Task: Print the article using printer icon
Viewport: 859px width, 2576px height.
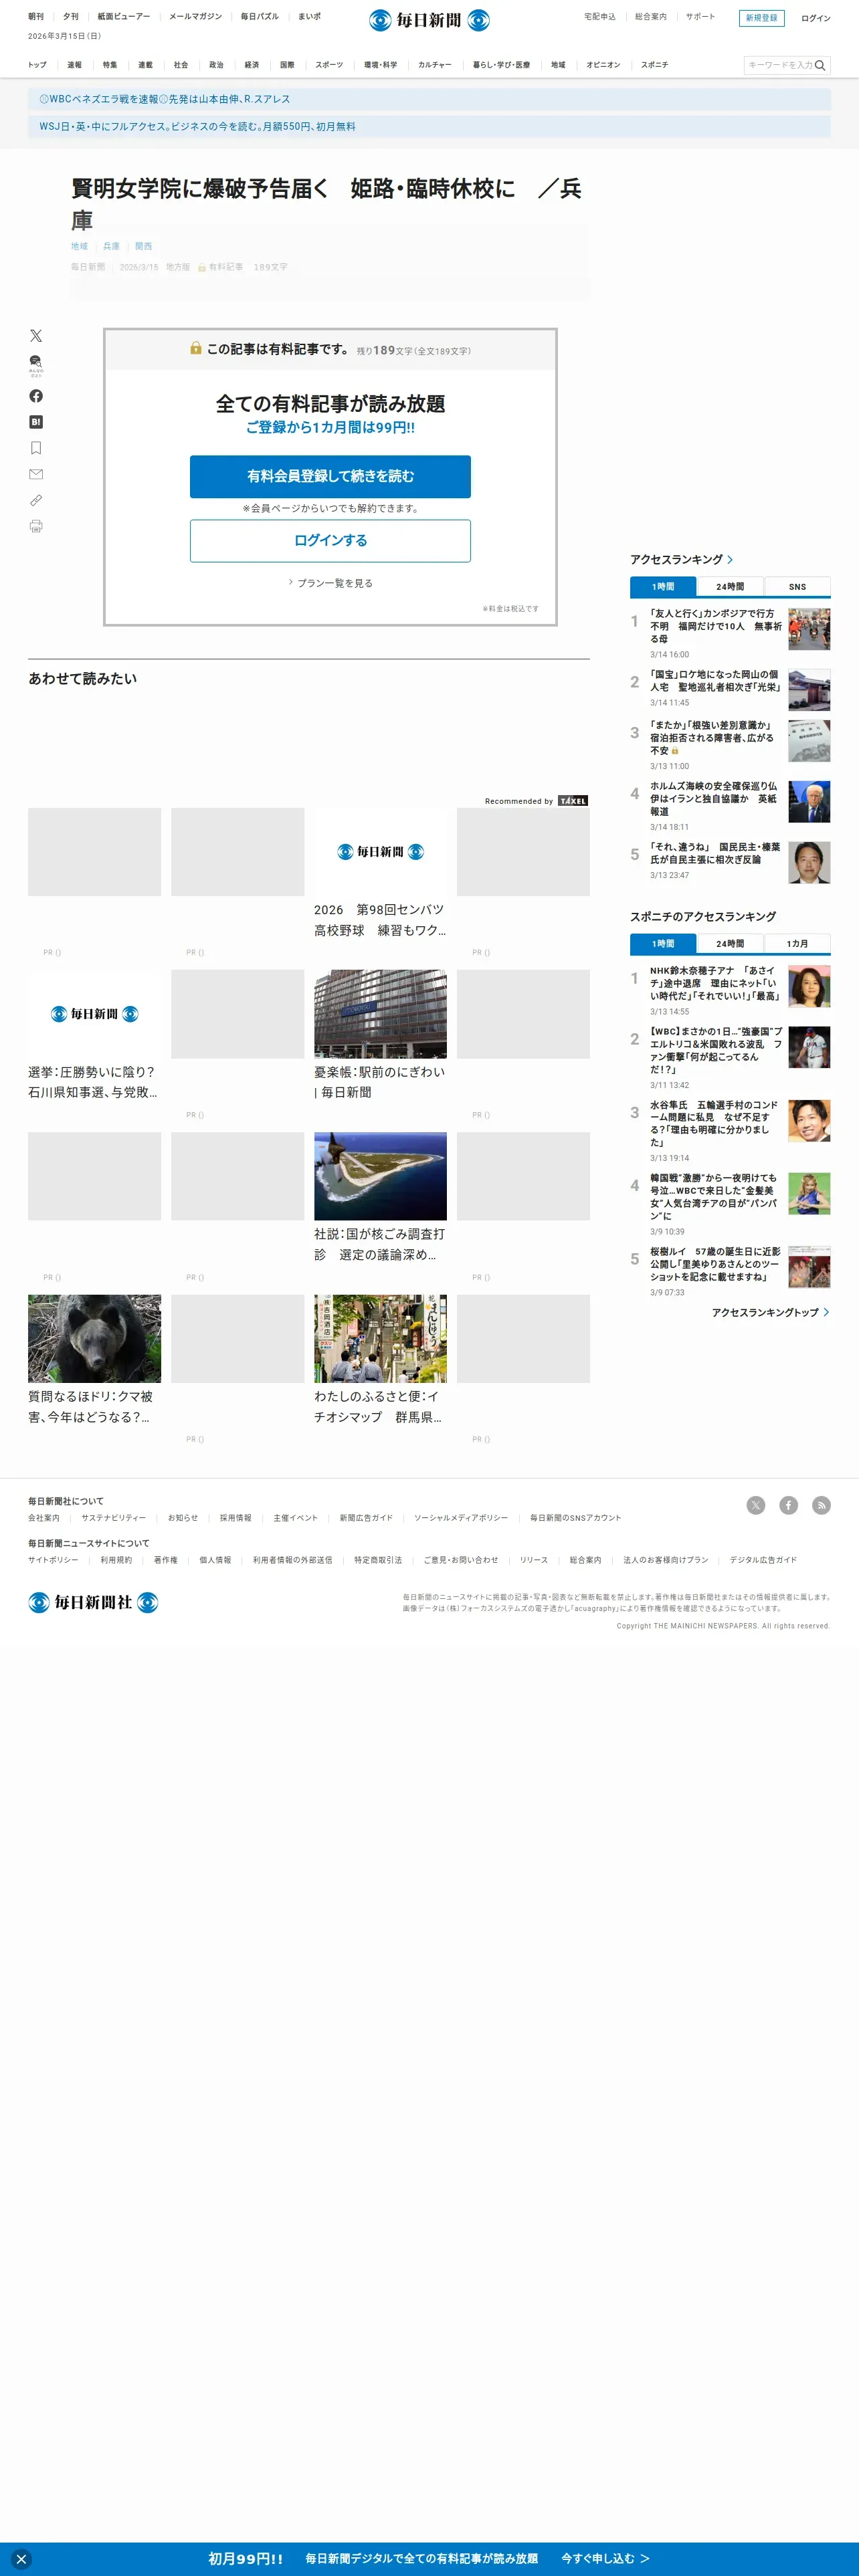Action: (x=36, y=526)
